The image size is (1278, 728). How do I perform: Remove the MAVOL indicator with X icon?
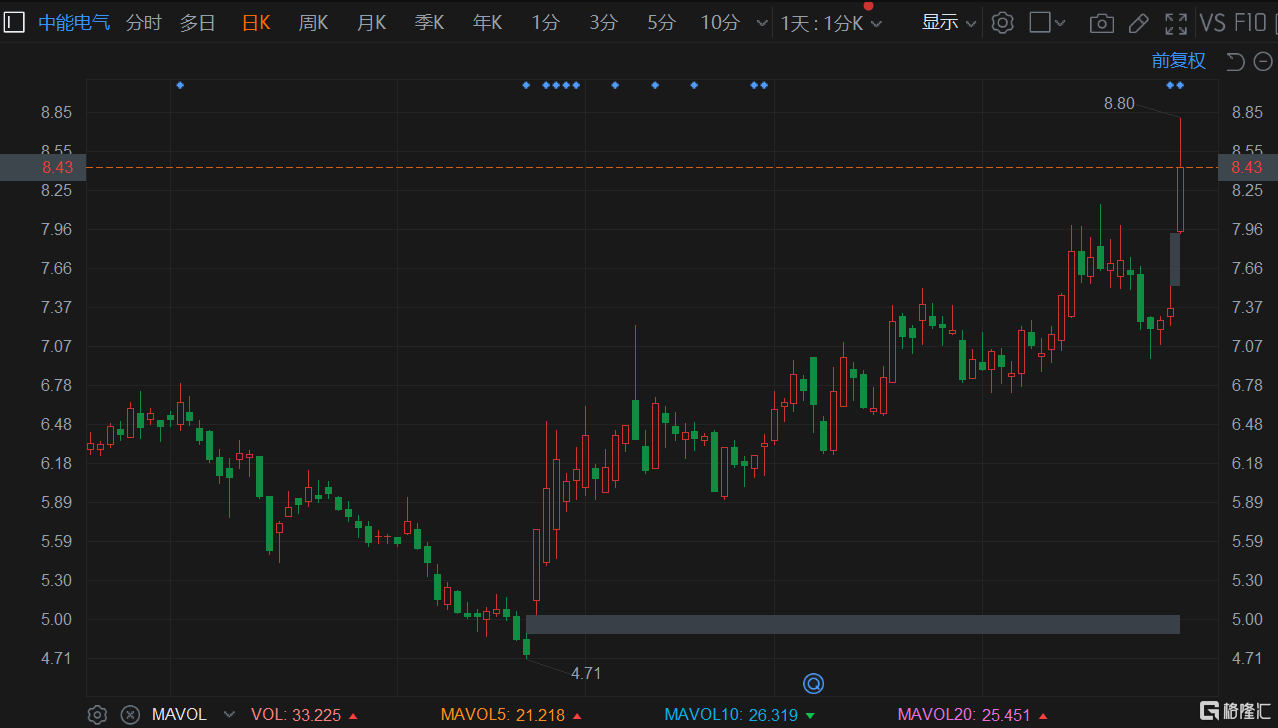[x=130, y=714]
